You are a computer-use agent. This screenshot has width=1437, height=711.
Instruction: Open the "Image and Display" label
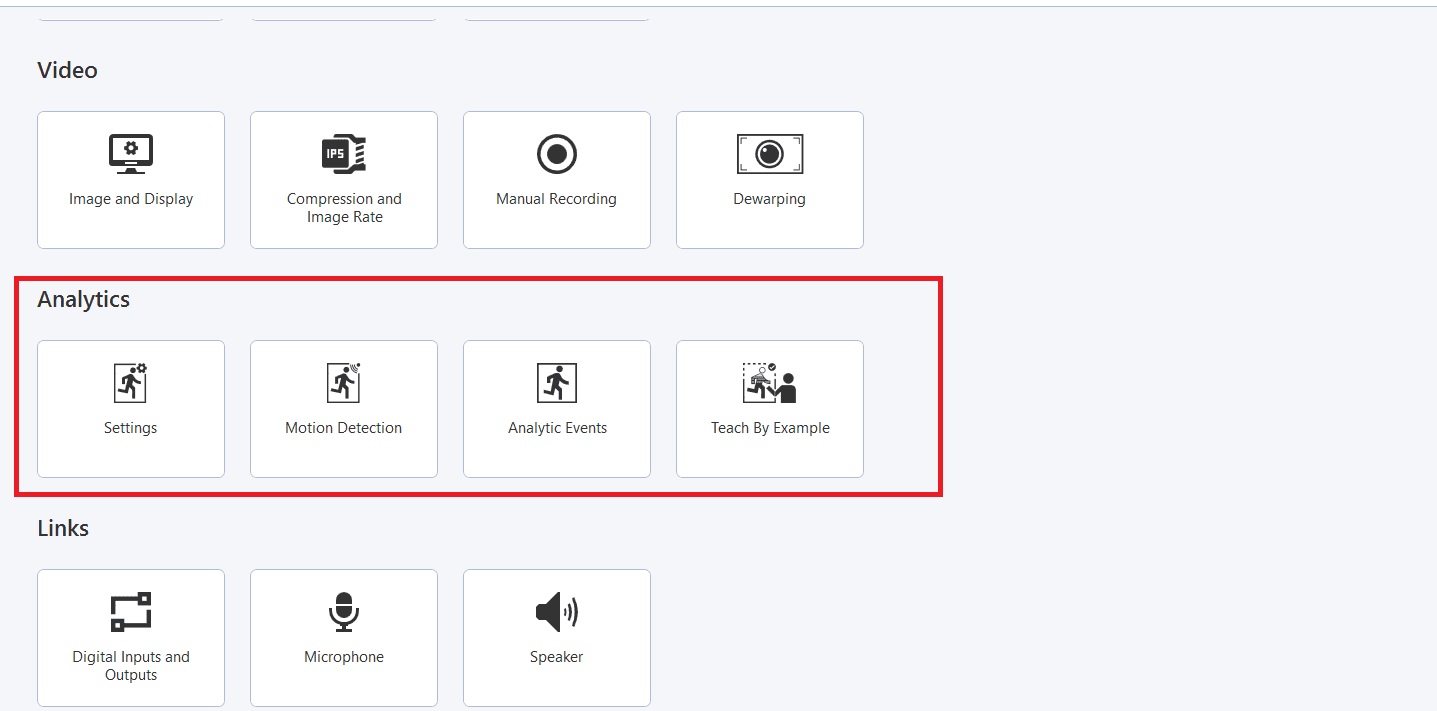[x=131, y=199]
